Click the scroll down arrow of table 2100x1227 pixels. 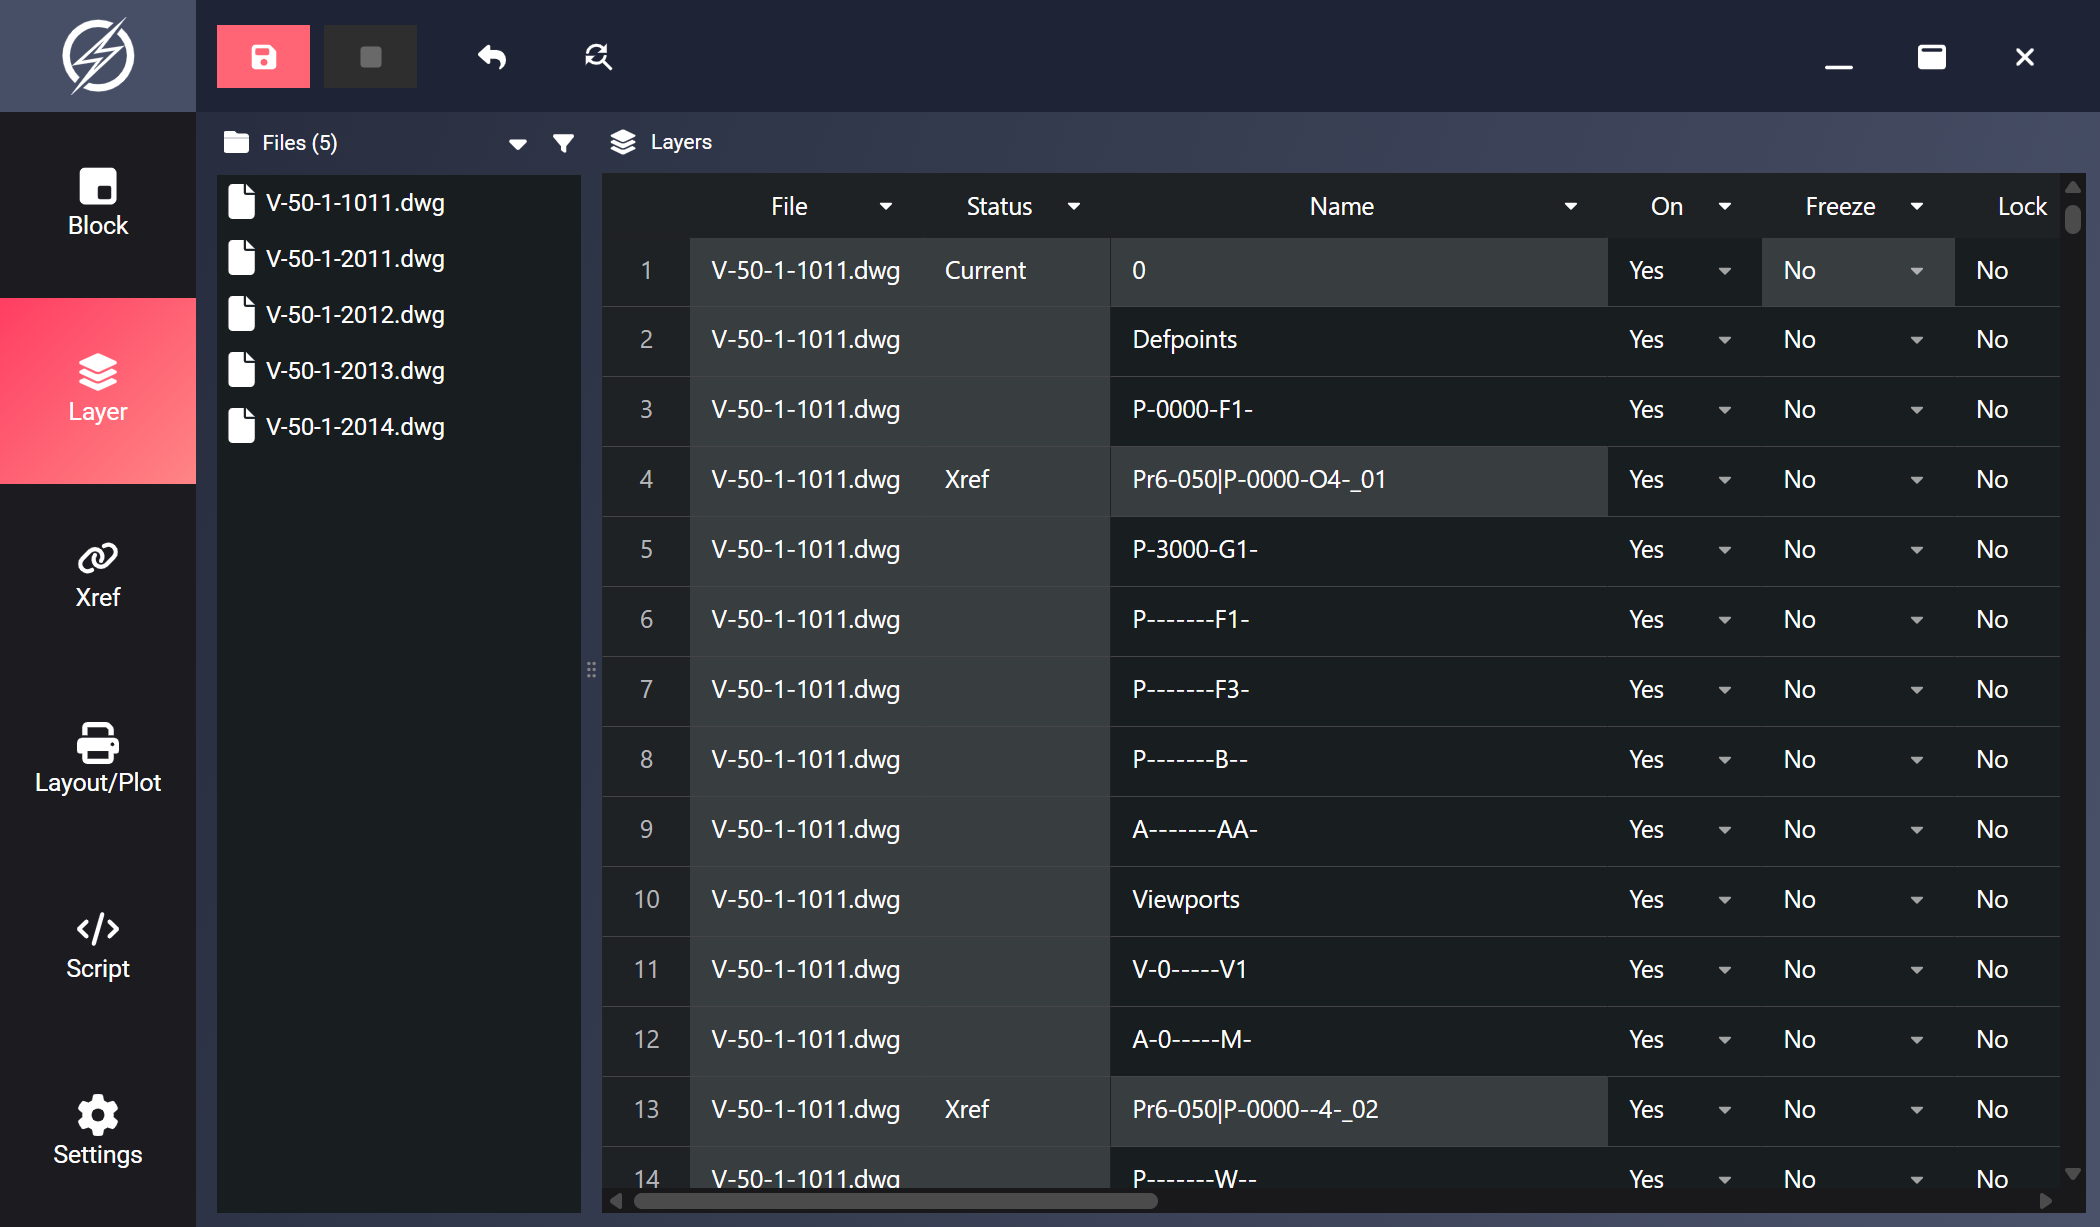coord(2073,1173)
